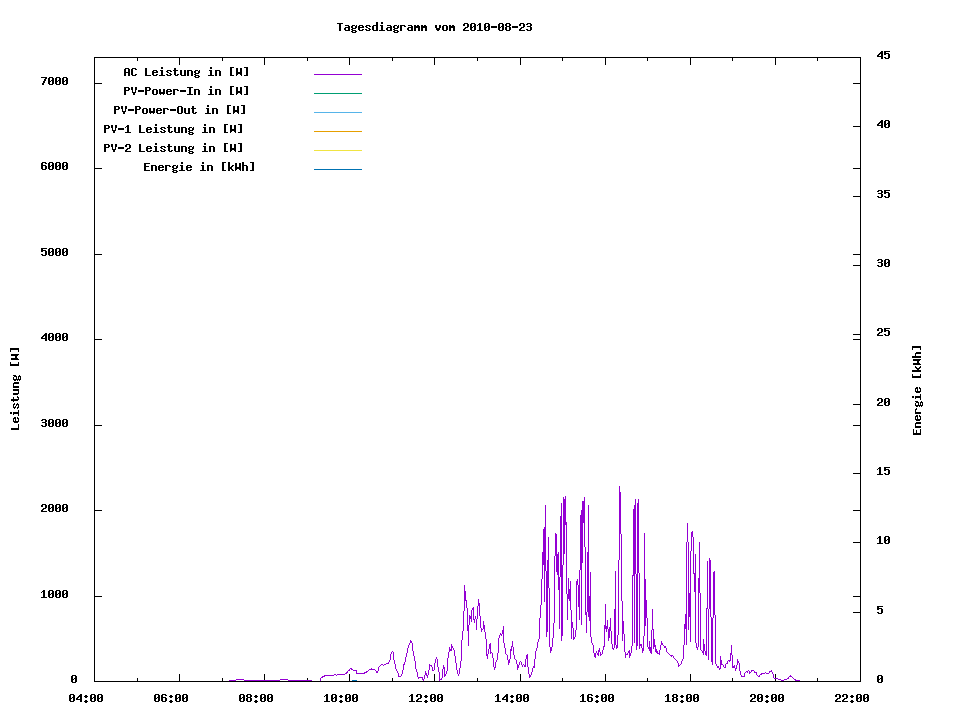Click the chart title Tagesdiagramm vom 2010-08-23

pyautogui.click(x=434, y=27)
